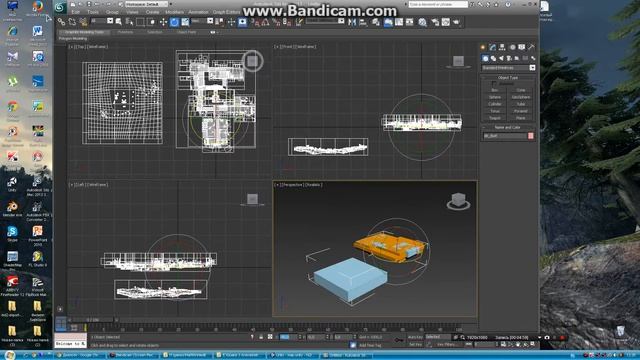
Task: Click the Mirror tool icon
Action: pyautogui.click(x=352, y=22)
